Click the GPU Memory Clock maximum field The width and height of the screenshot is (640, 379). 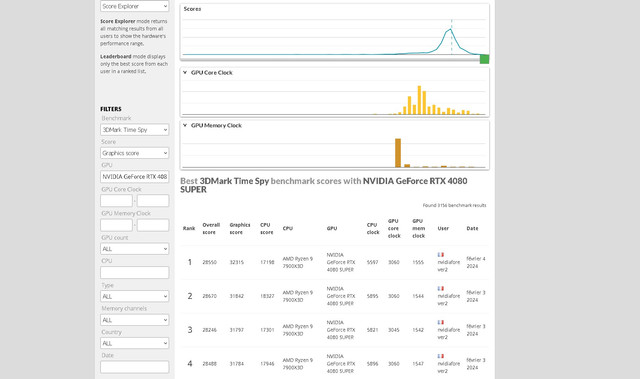(153, 225)
